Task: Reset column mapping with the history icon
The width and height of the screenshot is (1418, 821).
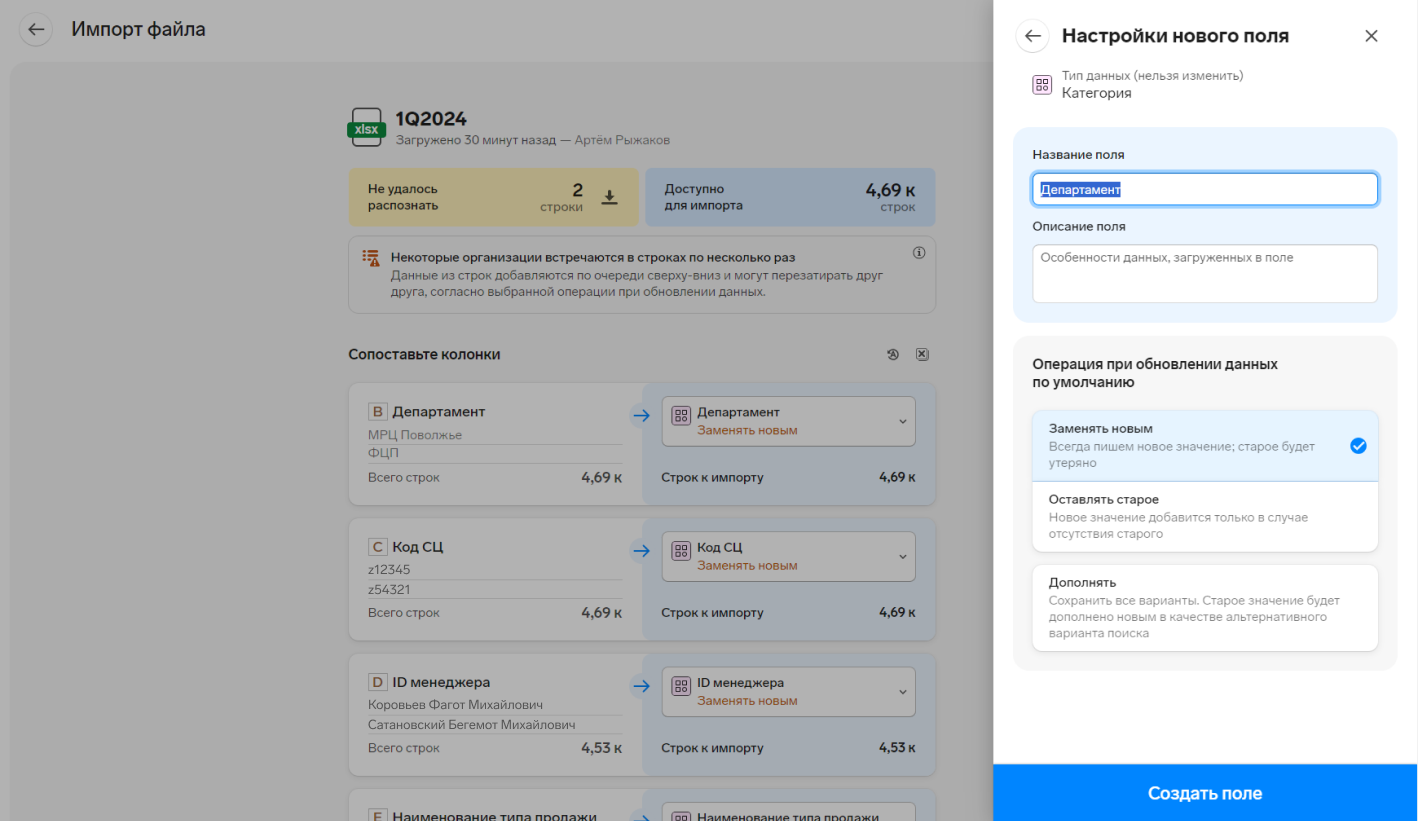Action: [893, 354]
